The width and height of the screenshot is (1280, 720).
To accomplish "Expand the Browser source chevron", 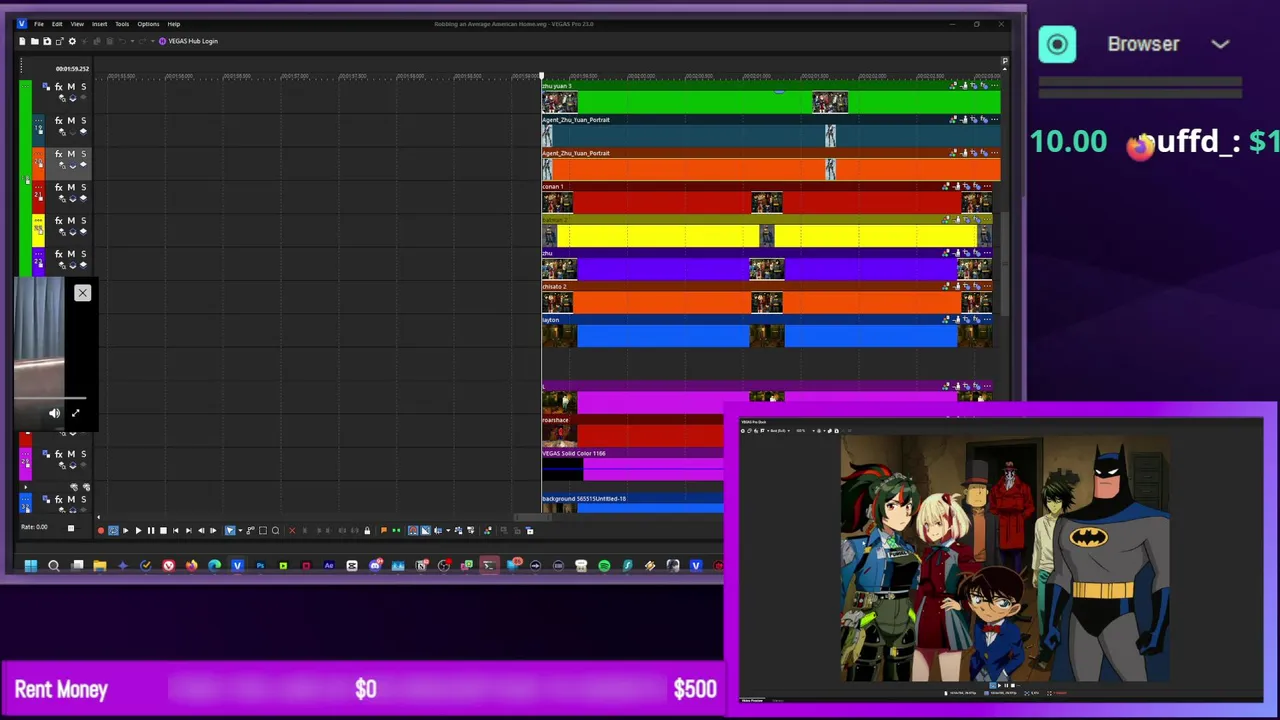I will click(1220, 44).
